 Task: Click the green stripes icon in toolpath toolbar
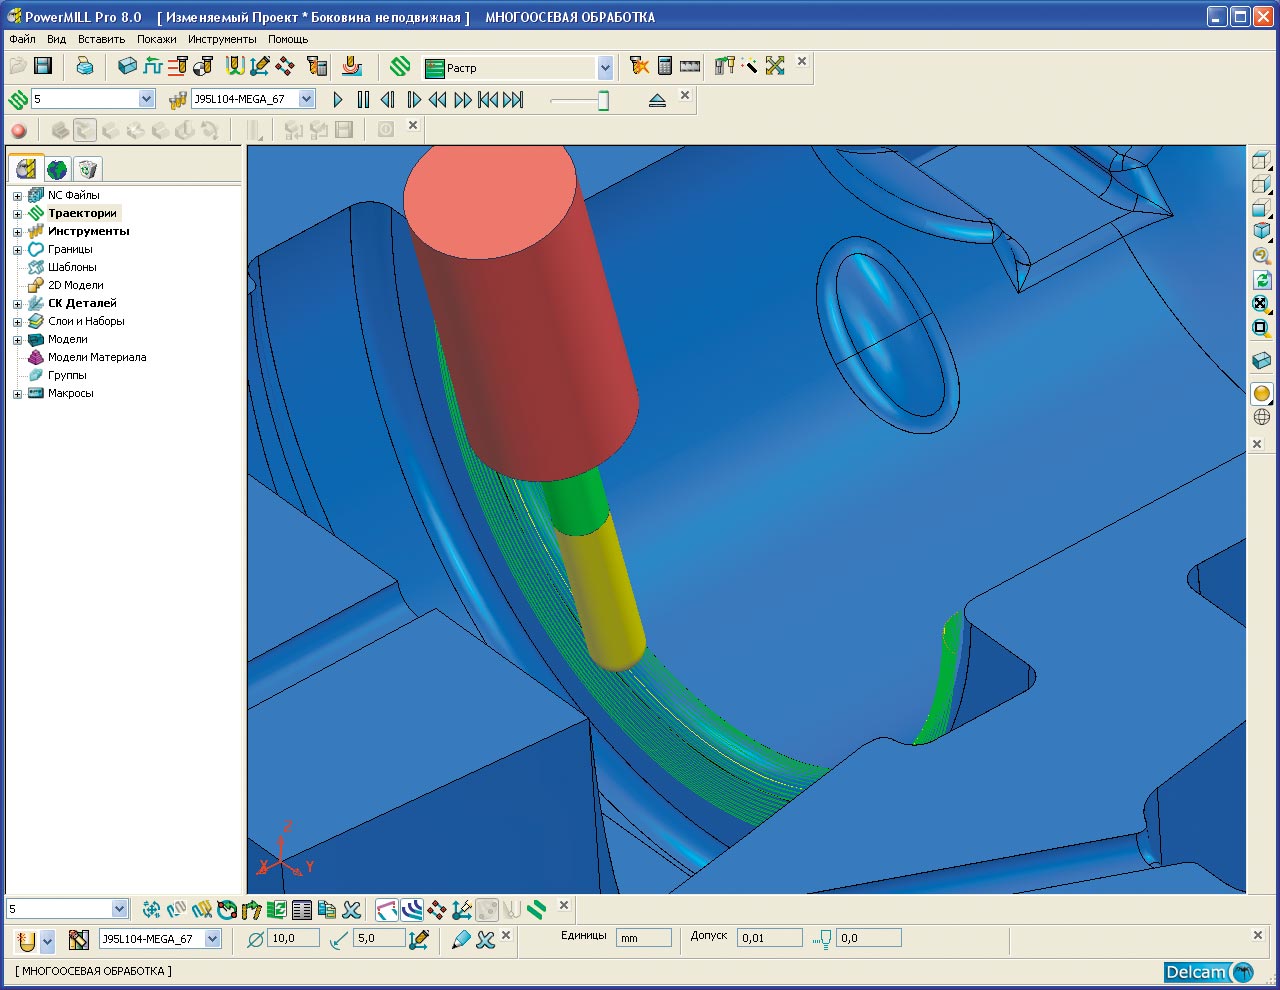coord(536,909)
